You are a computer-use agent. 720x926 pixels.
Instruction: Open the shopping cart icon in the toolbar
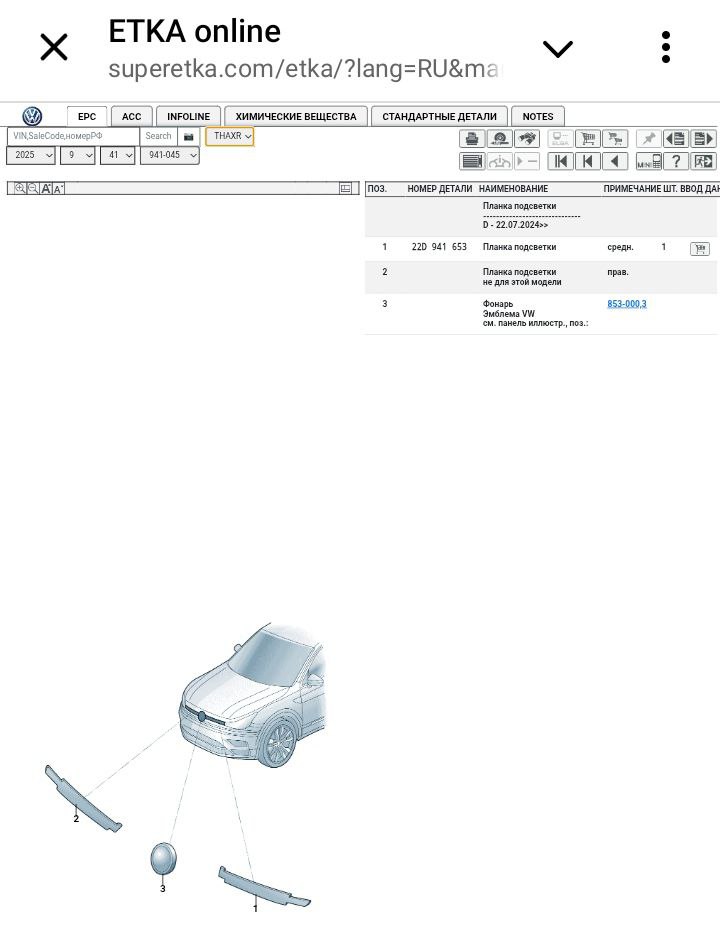pyautogui.click(x=587, y=139)
